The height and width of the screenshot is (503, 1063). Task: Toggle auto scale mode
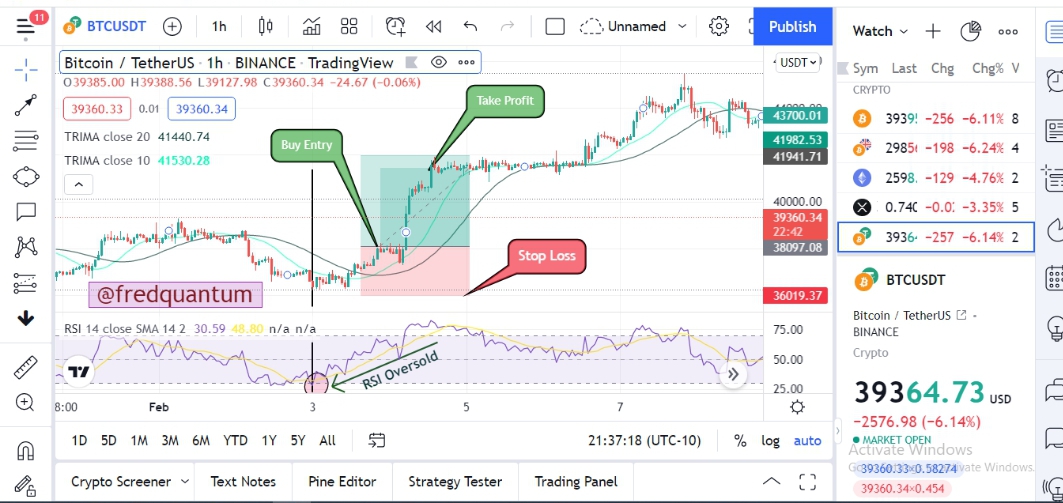pyautogui.click(x=807, y=441)
